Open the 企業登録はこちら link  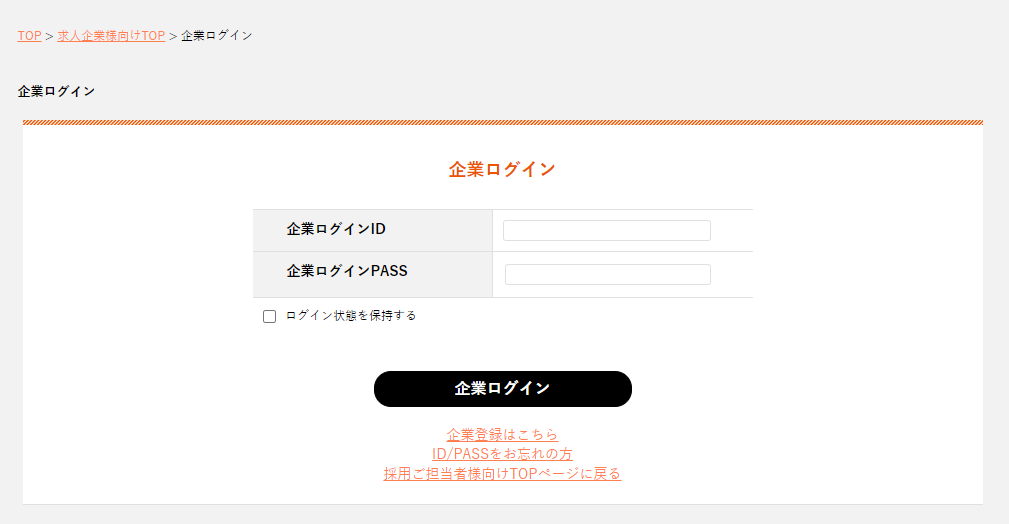[502, 435]
